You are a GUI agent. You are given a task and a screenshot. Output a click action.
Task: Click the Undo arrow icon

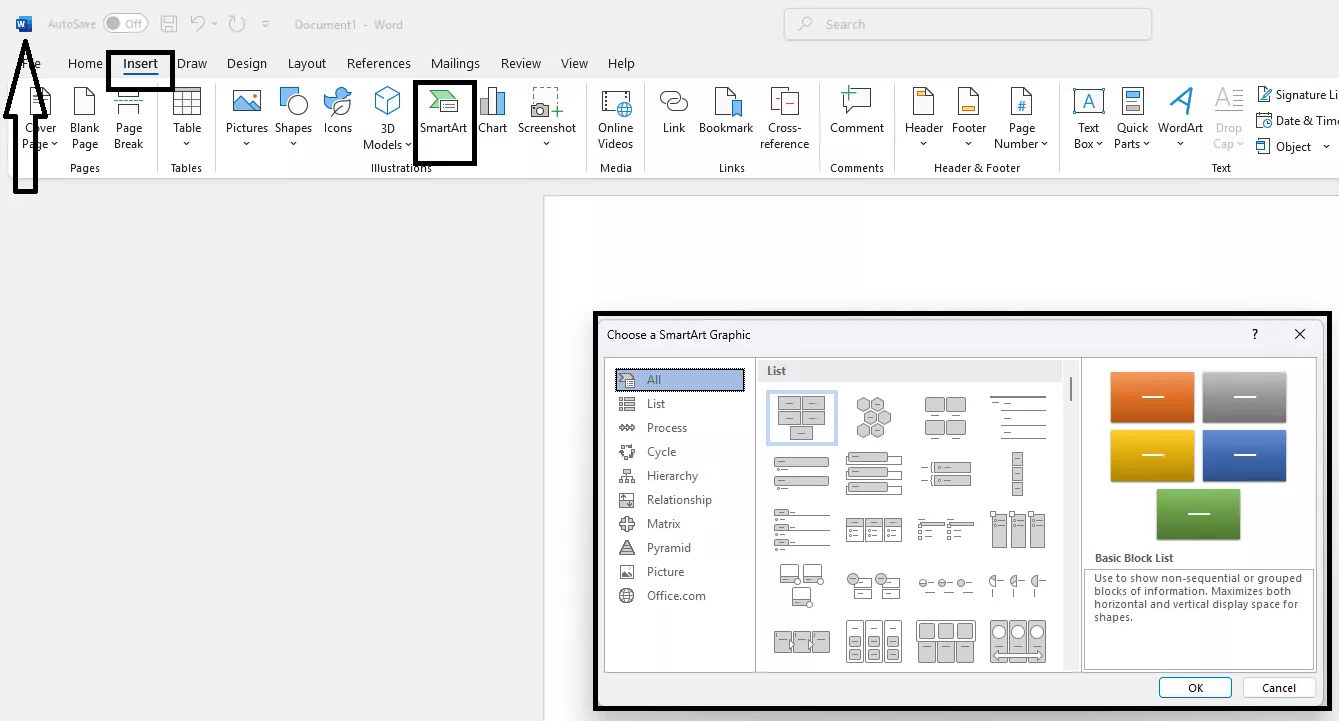pyautogui.click(x=197, y=23)
